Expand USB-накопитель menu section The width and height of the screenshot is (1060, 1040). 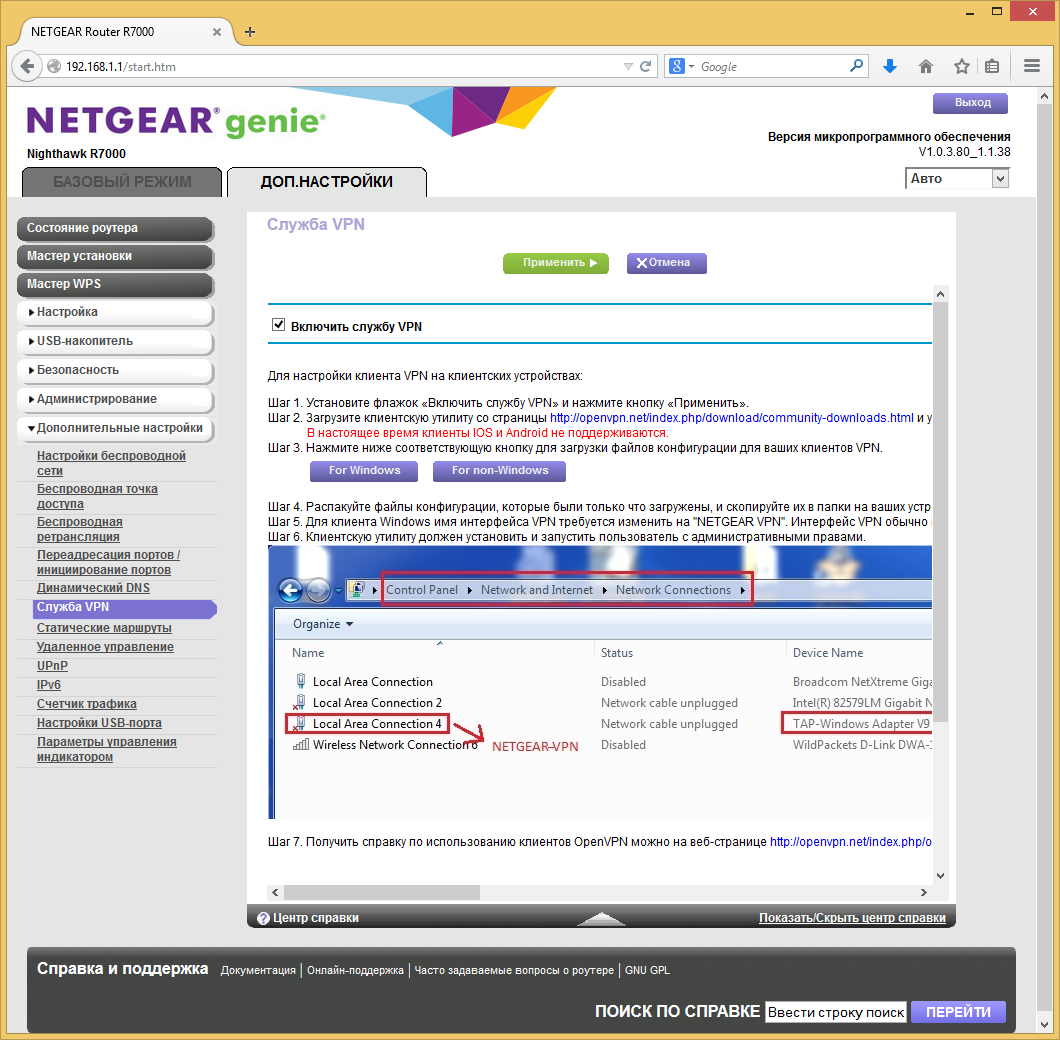click(115, 341)
